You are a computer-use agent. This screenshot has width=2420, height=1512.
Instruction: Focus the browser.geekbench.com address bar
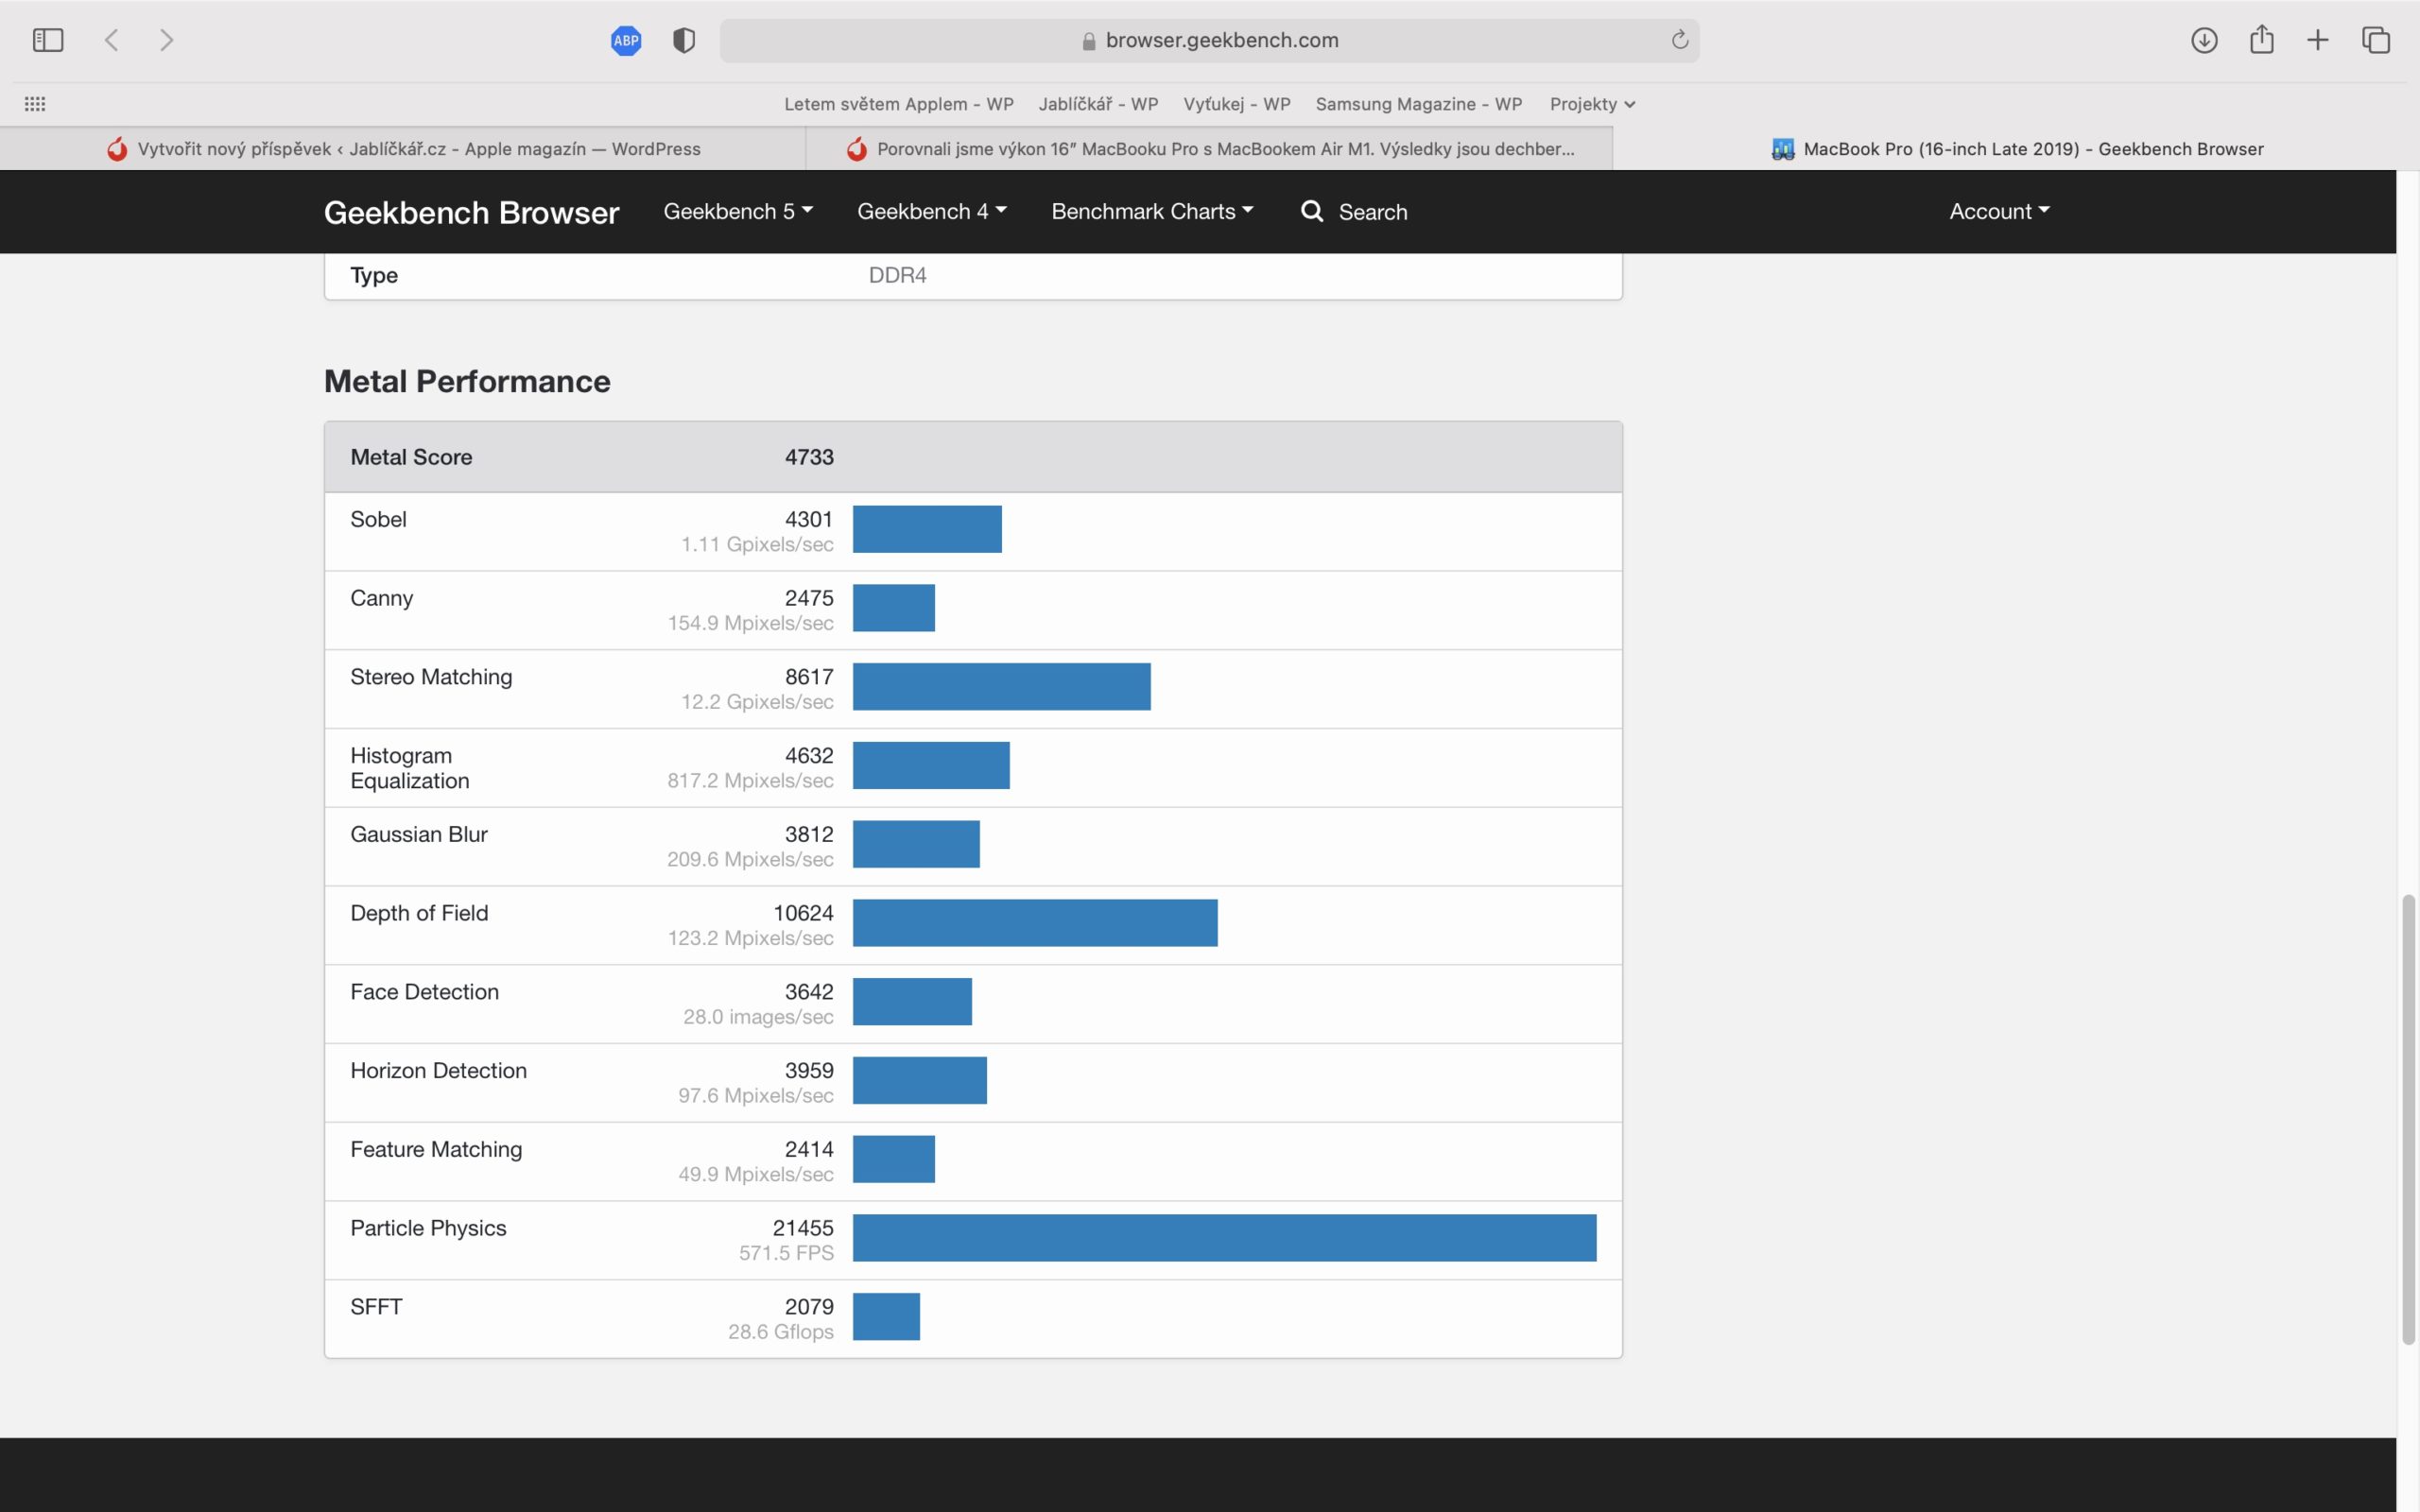[1209, 40]
